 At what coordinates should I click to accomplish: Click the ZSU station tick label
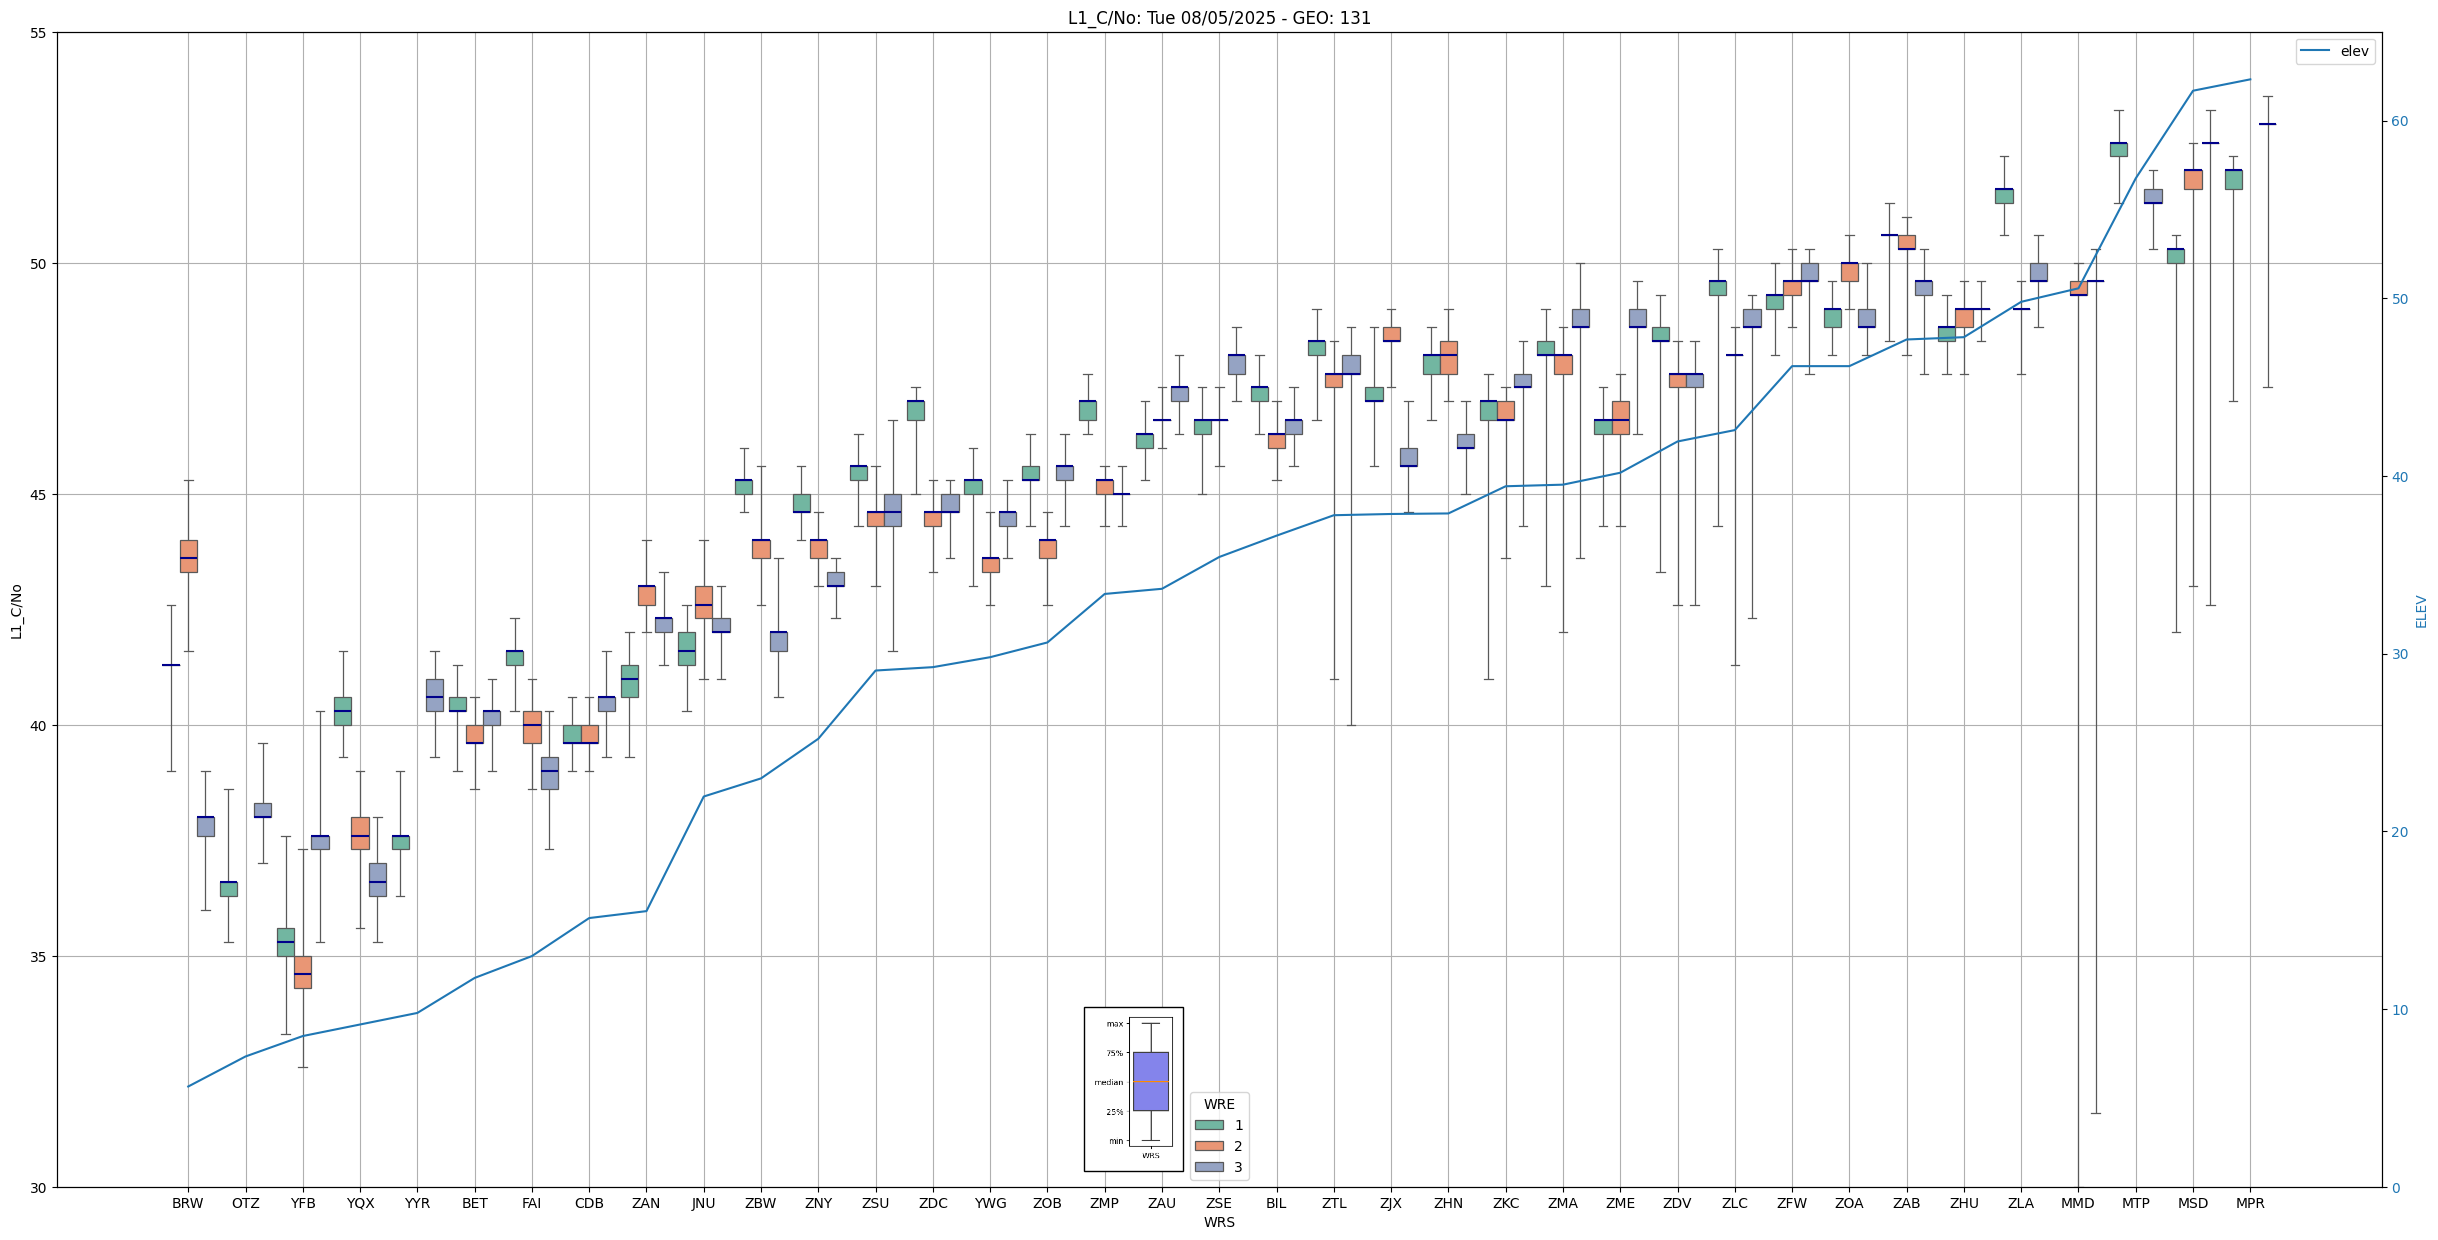875,1203
